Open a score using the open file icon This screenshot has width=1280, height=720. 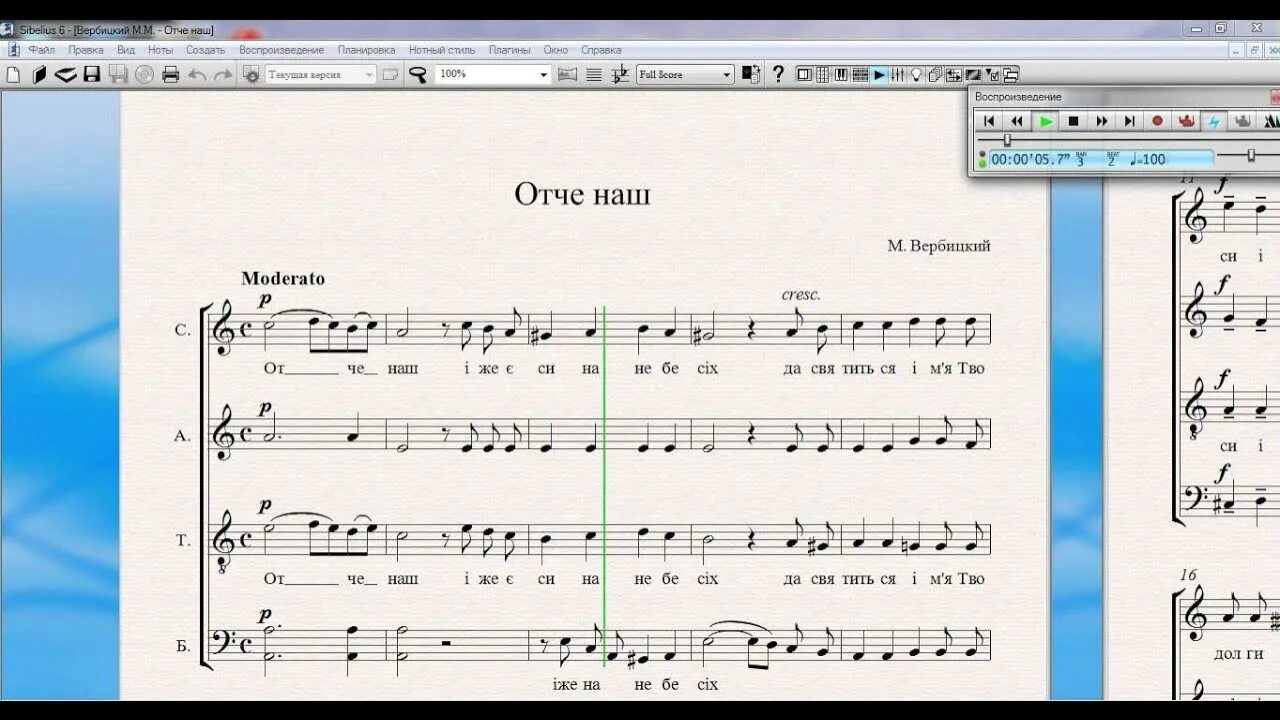[39, 74]
